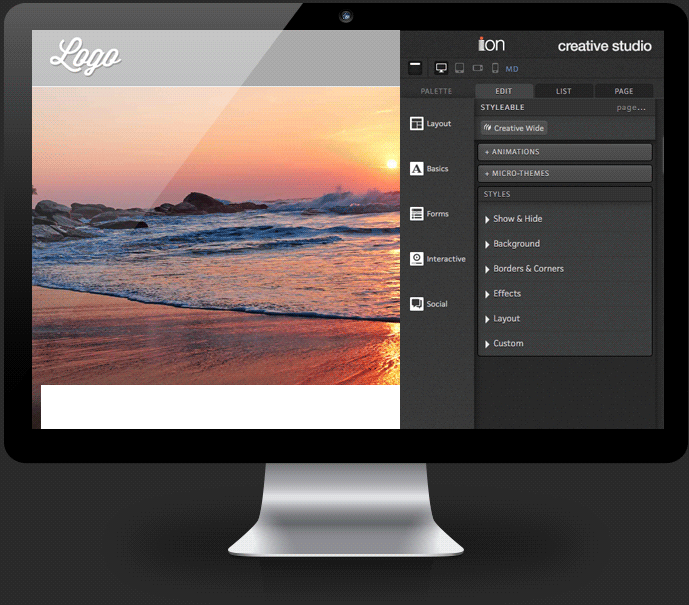Toggle the MD breakpoint label
689x605 pixels.
coord(512,69)
